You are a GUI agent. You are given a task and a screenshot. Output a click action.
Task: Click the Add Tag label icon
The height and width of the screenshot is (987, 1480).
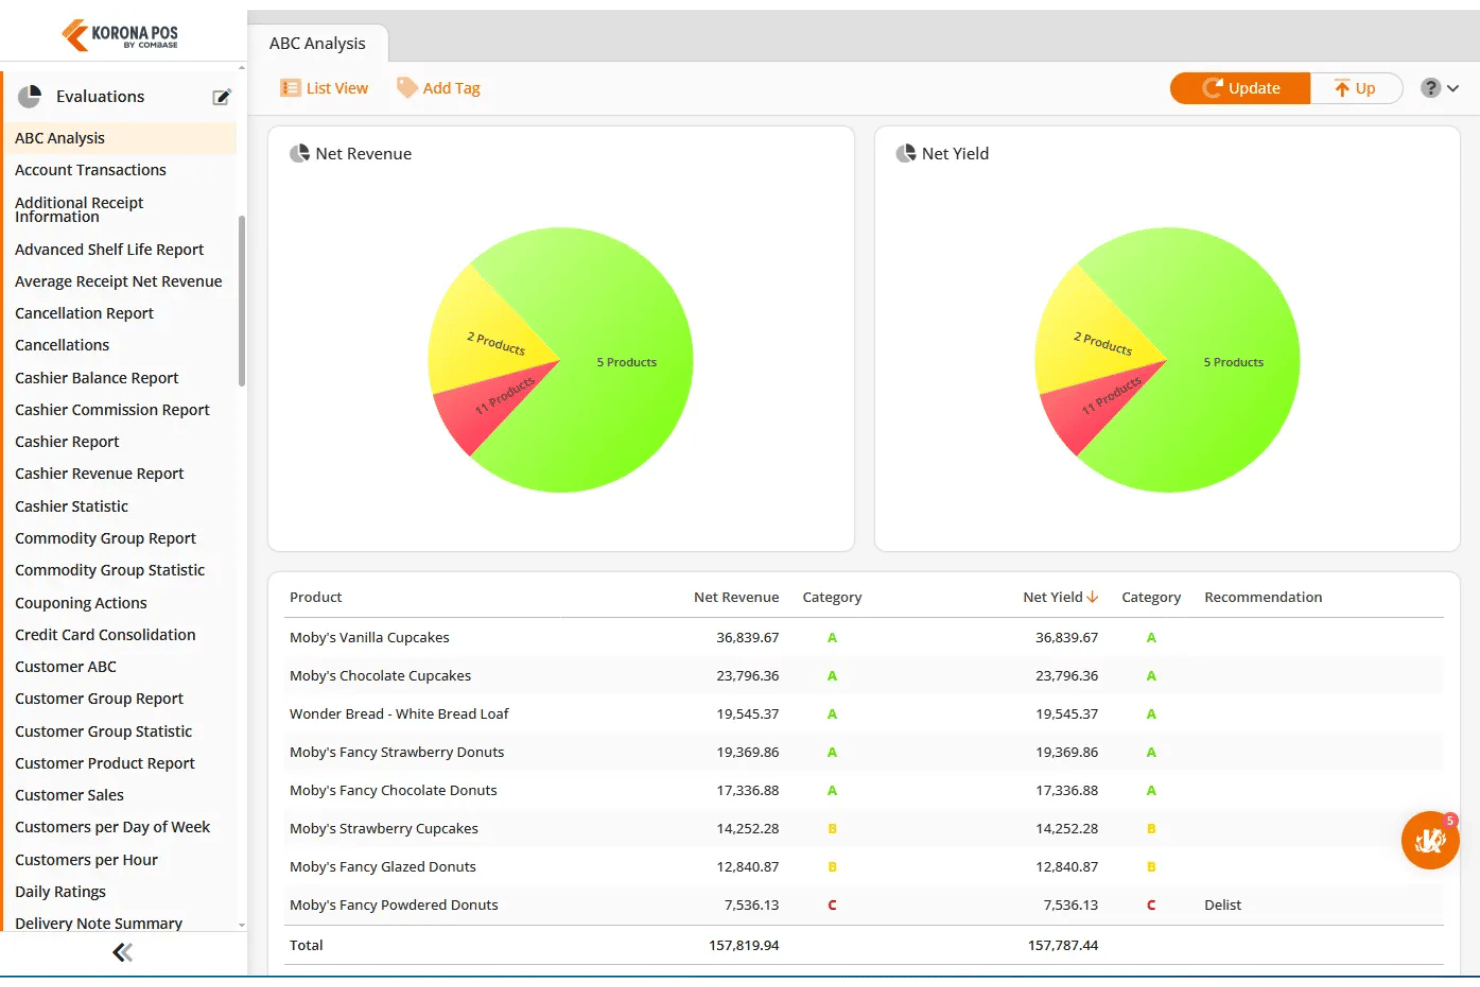pos(407,88)
